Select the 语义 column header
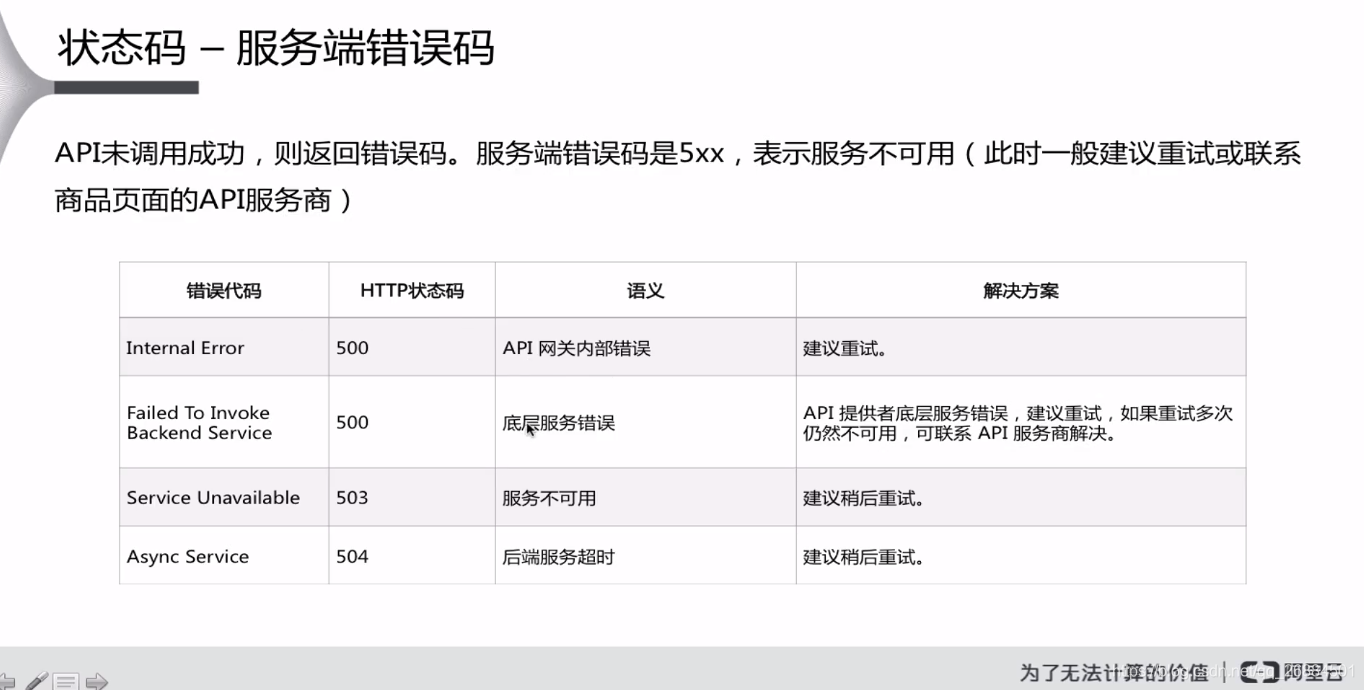Viewport: 1364px width, 690px height. tap(646, 291)
